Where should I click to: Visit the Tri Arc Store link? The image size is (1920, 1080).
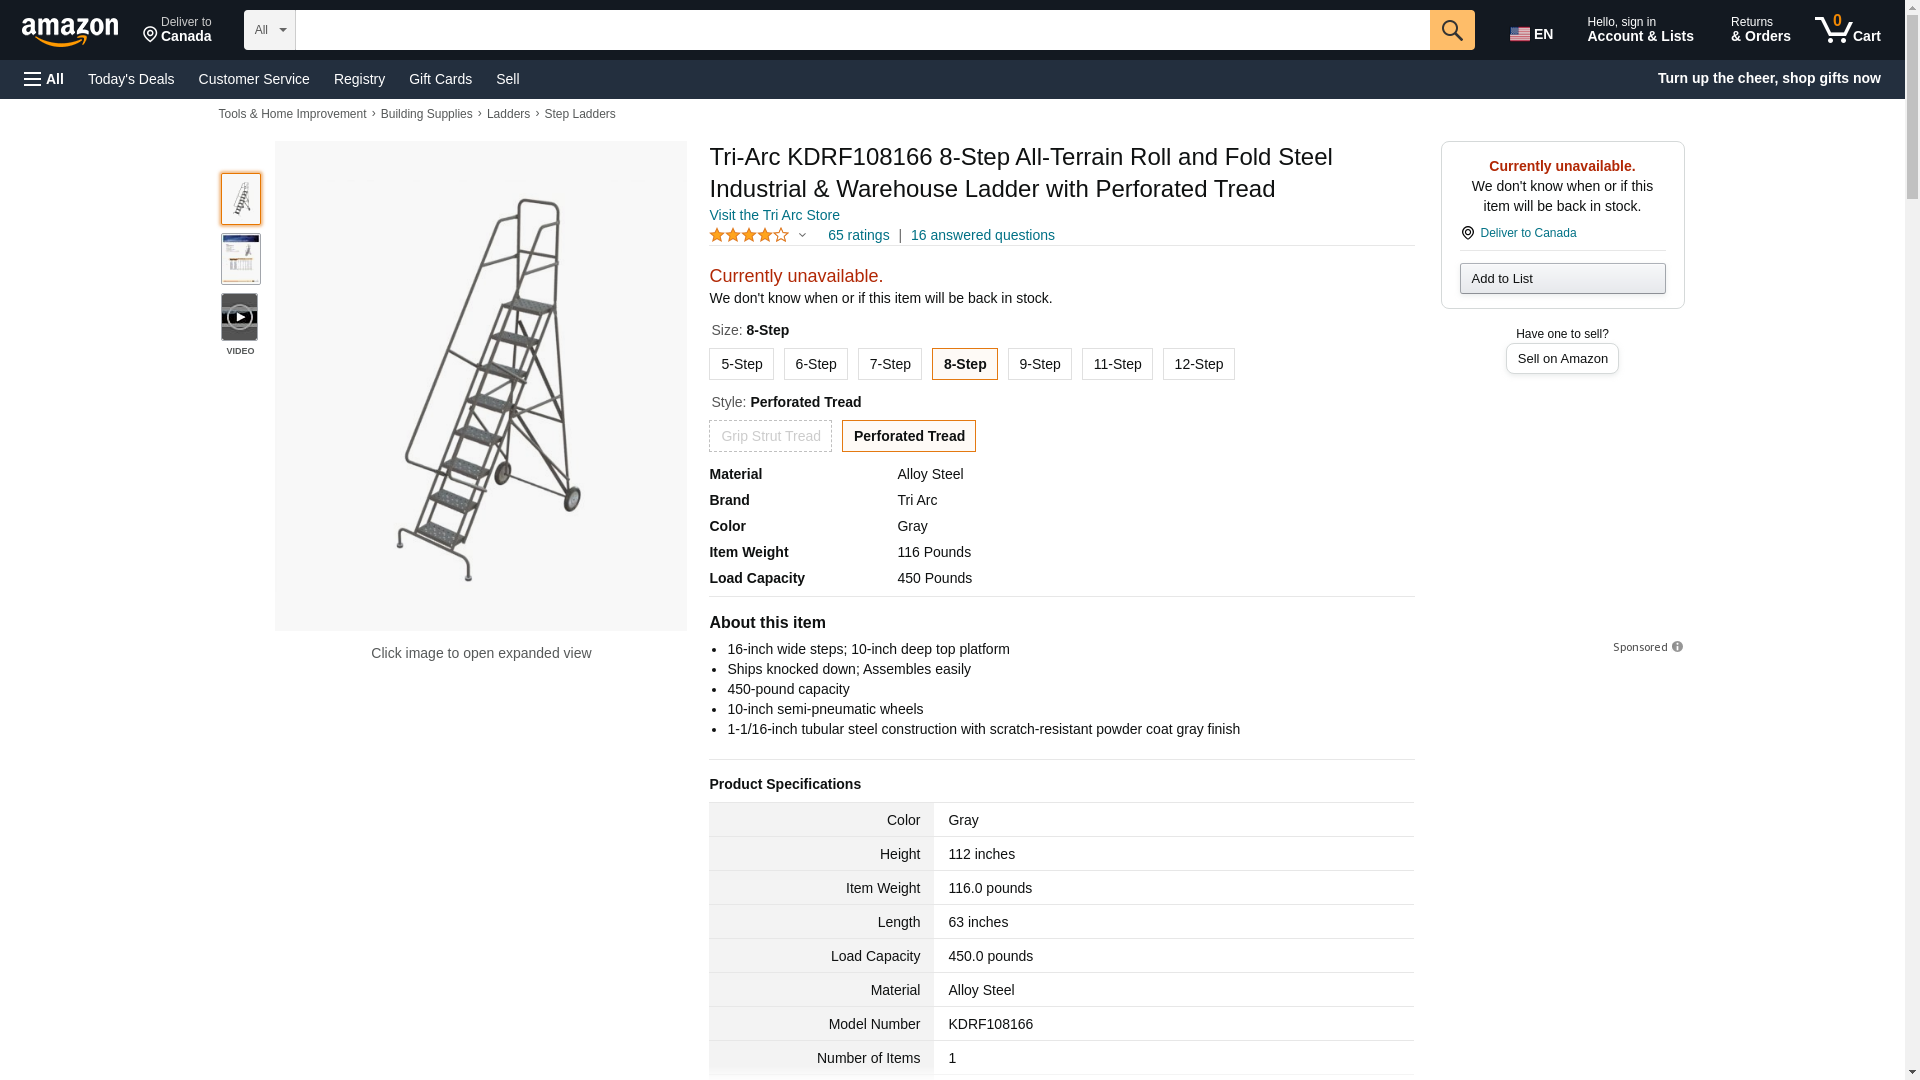[x=774, y=215]
